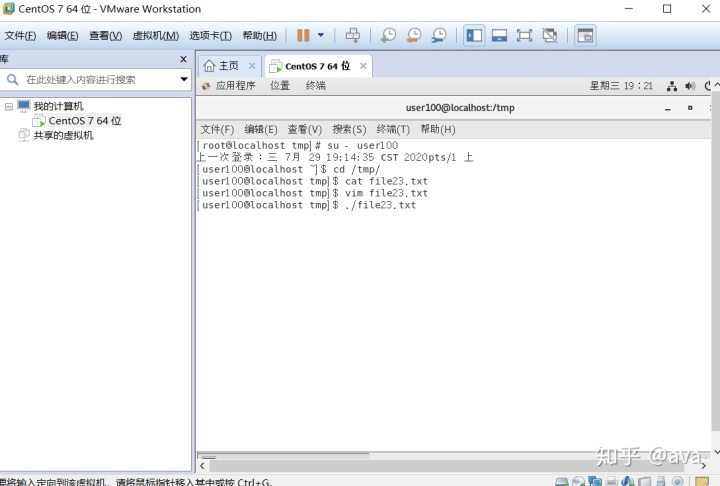Viewport: 720px width, 486px height.
Task: Close the CentOS 7 64 位 tab
Action: pyautogui.click(x=363, y=66)
